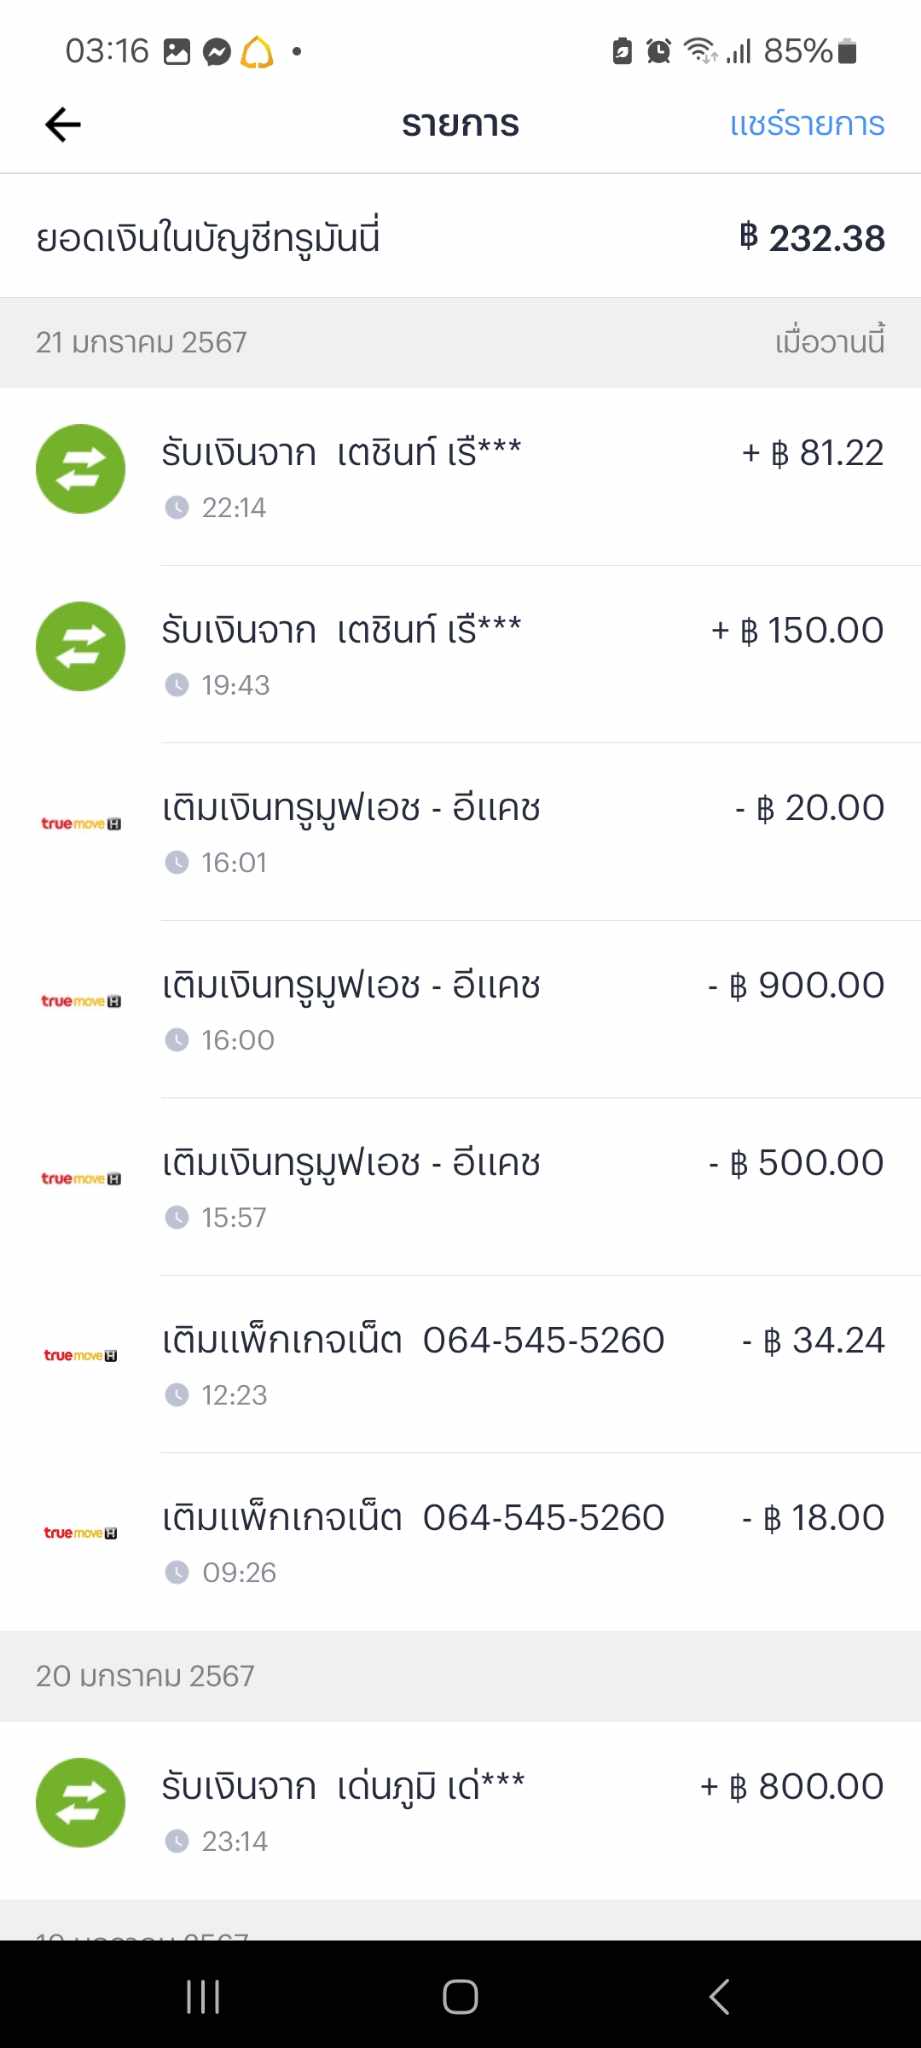Image resolution: width=921 pixels, height=2048 pixels.
Task: Tap the แชร์รายการ share link
Action: pos(806,125)
